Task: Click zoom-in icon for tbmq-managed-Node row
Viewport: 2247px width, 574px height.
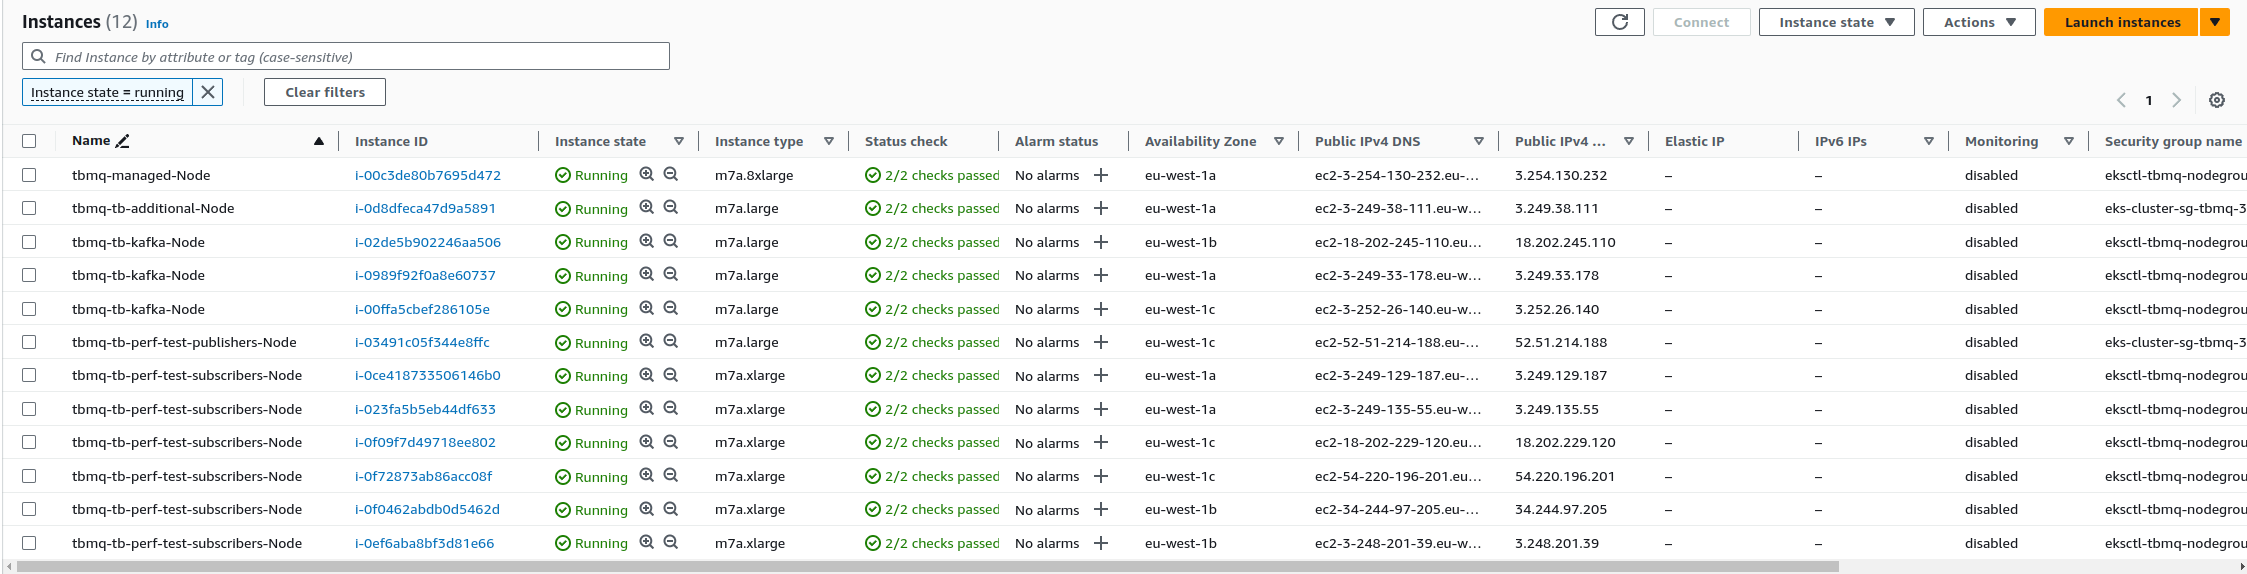Action: (x=647, y=174)
